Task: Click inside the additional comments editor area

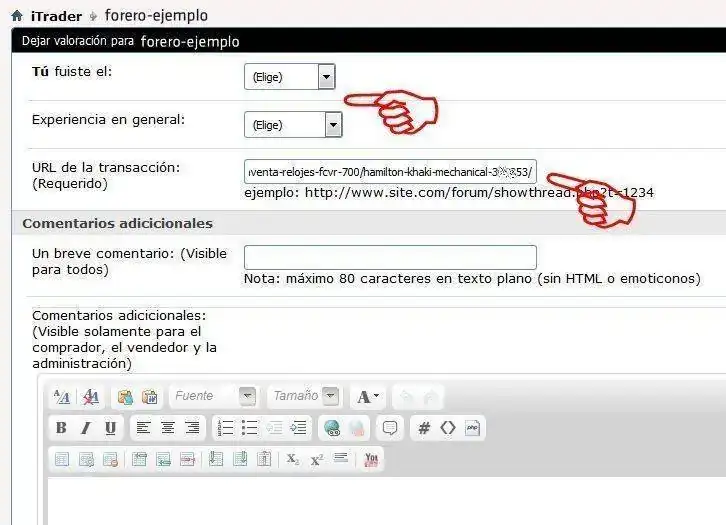Action: (x=387, y=501)
